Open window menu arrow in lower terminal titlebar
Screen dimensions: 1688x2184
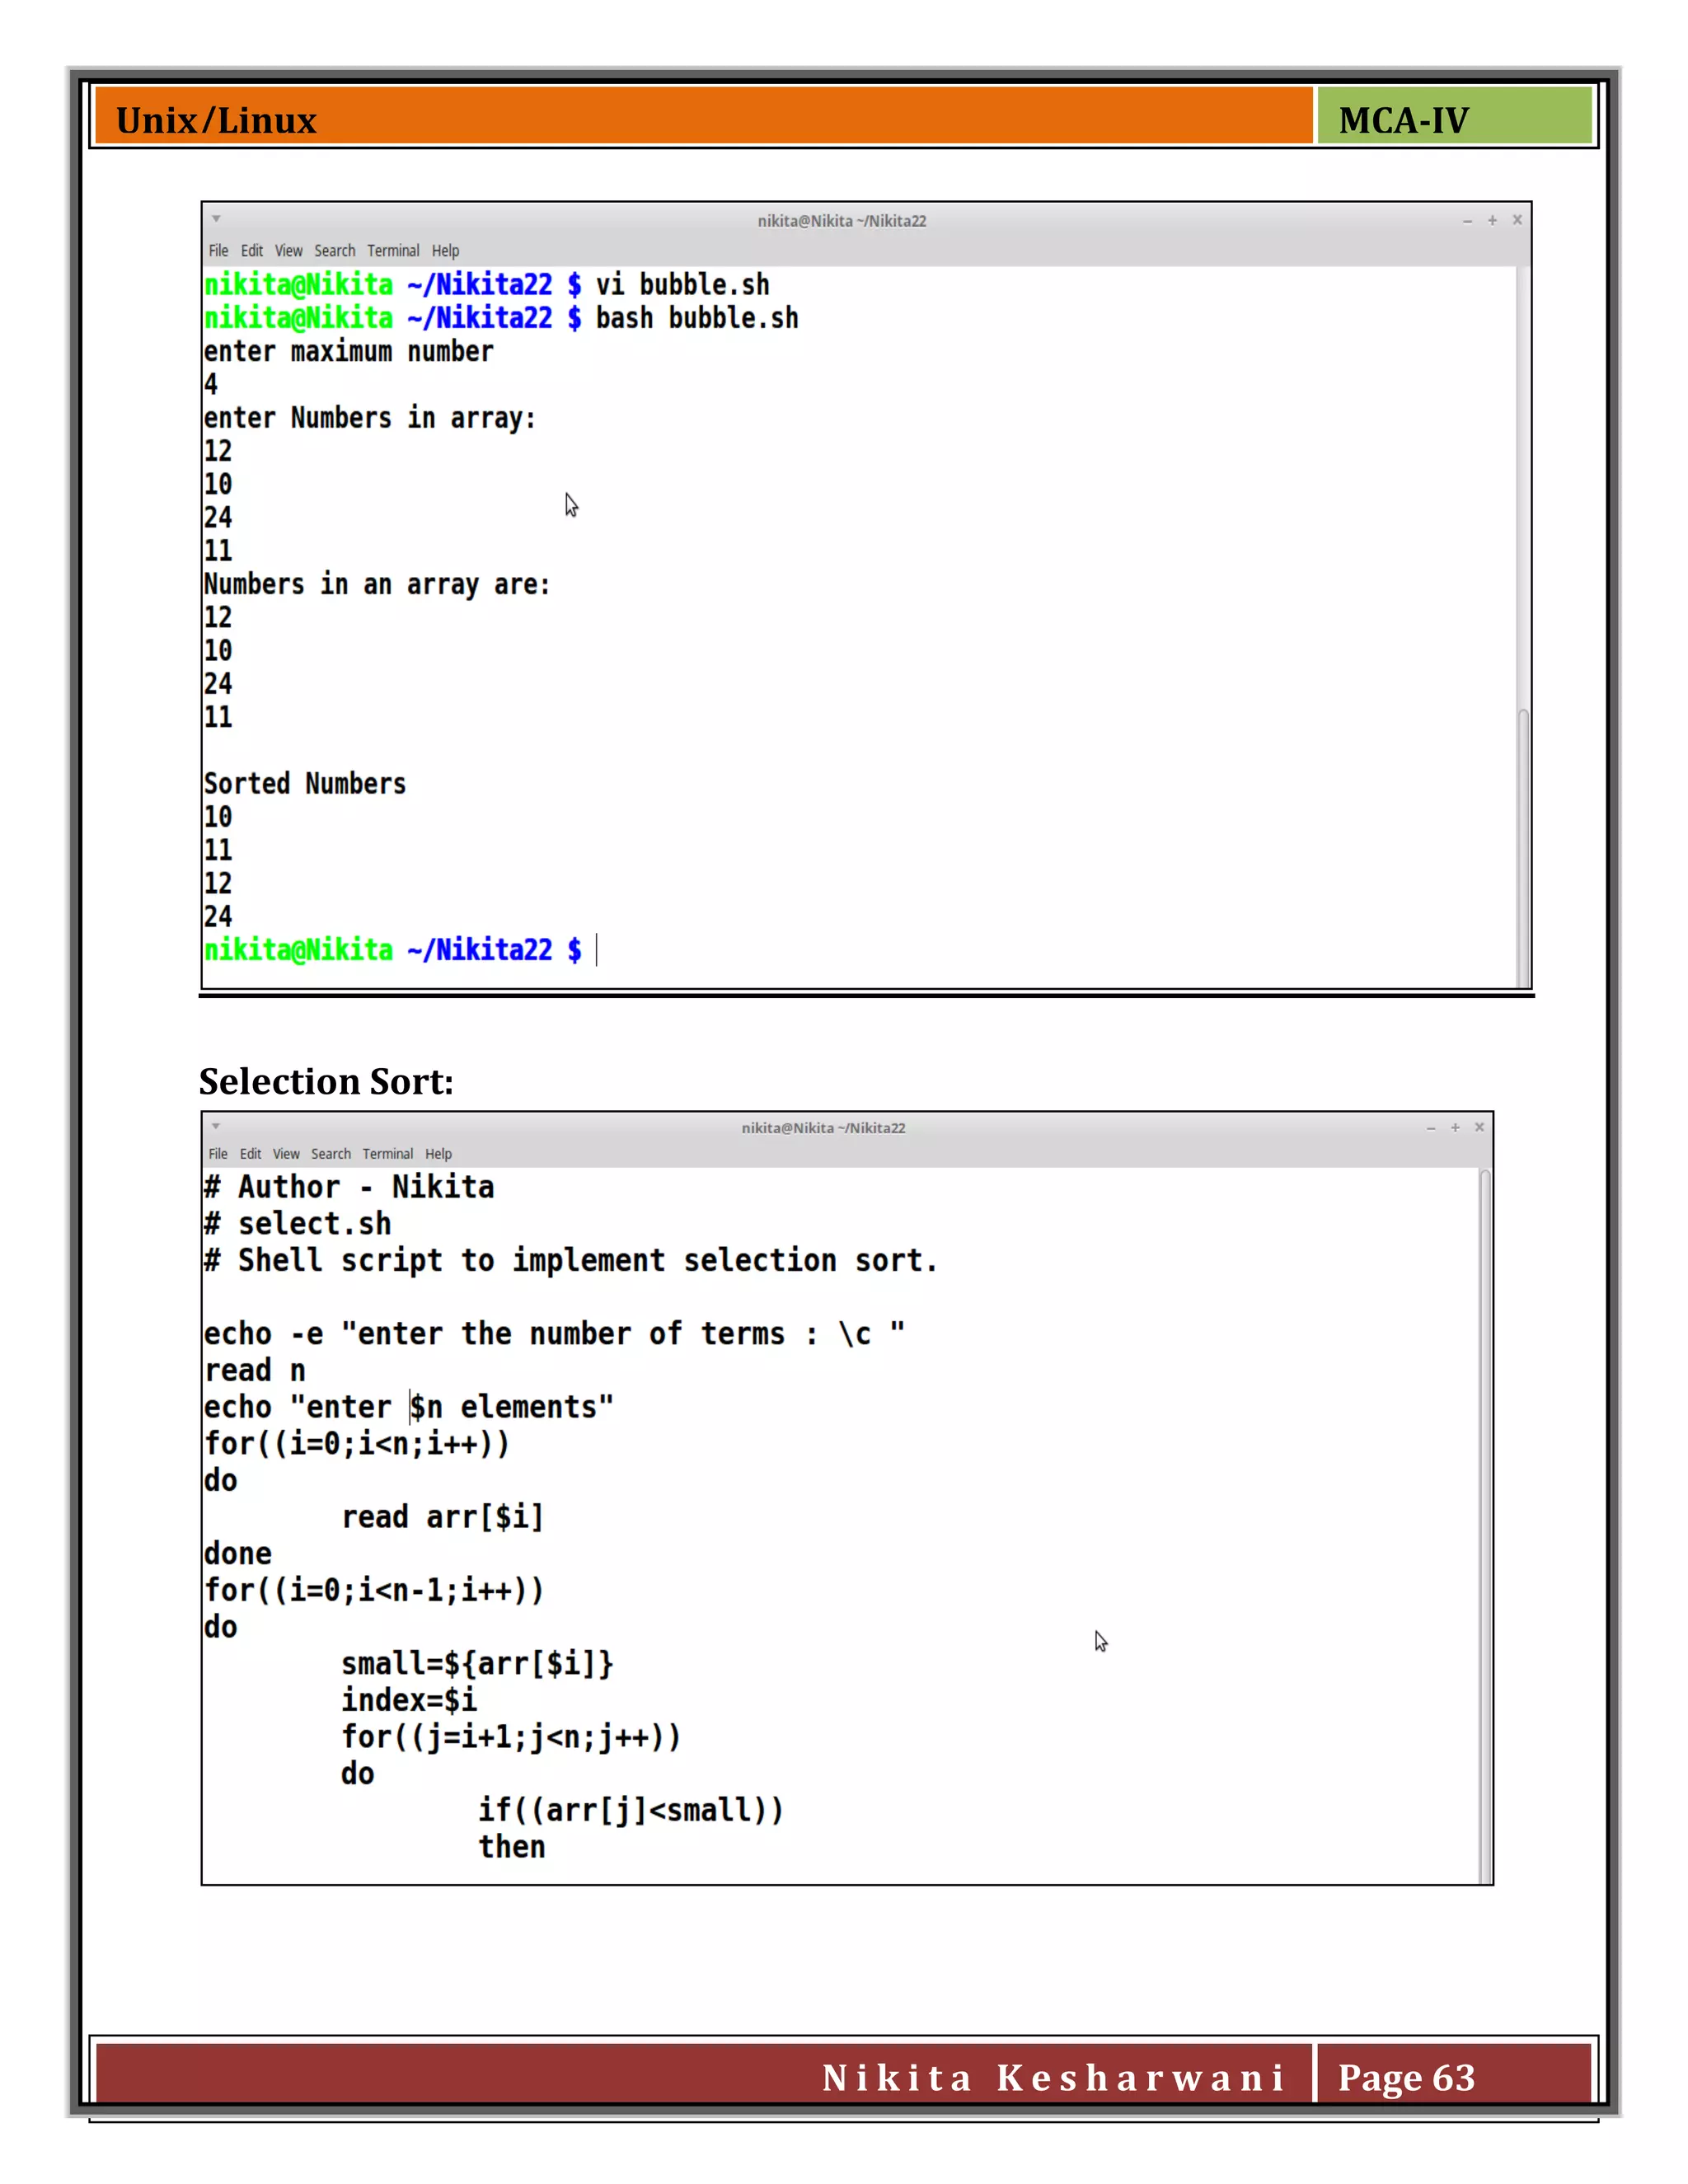pos(216,1126)
